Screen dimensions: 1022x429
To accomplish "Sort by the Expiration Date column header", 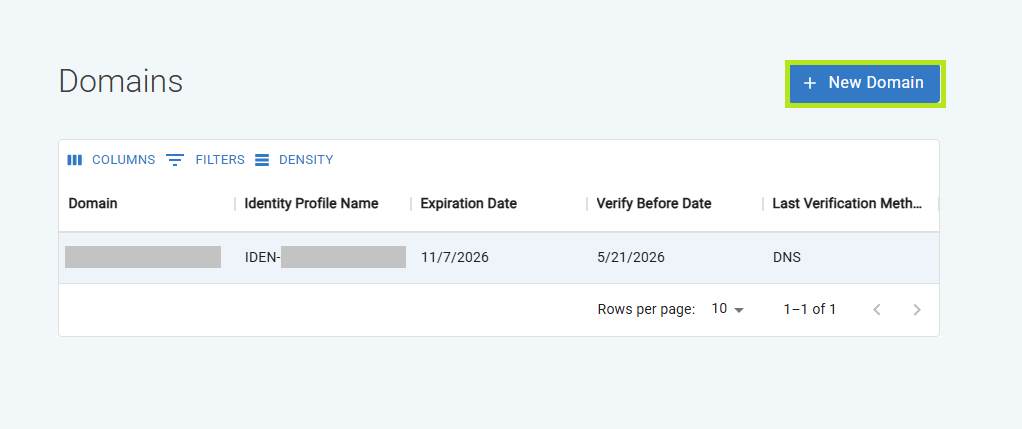I will coord(469,203).
